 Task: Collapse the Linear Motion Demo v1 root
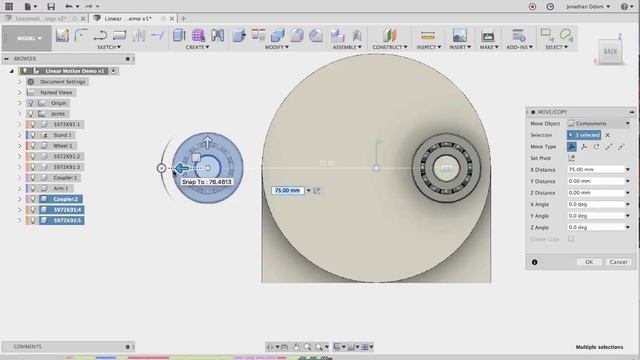tap(11, 71)
